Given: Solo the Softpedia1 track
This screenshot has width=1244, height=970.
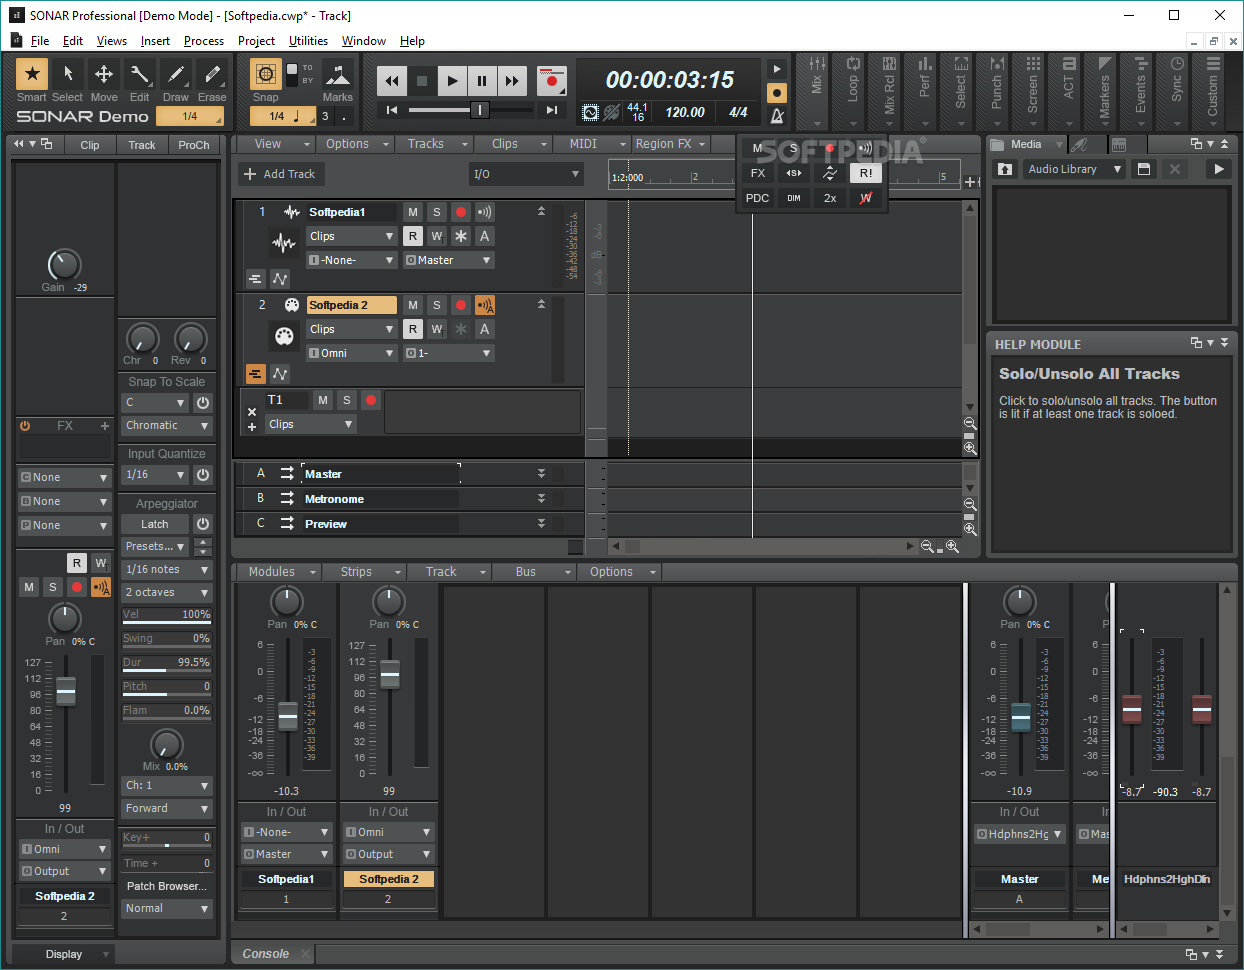Looking at the screenshot, I should [x=437, y=212].
